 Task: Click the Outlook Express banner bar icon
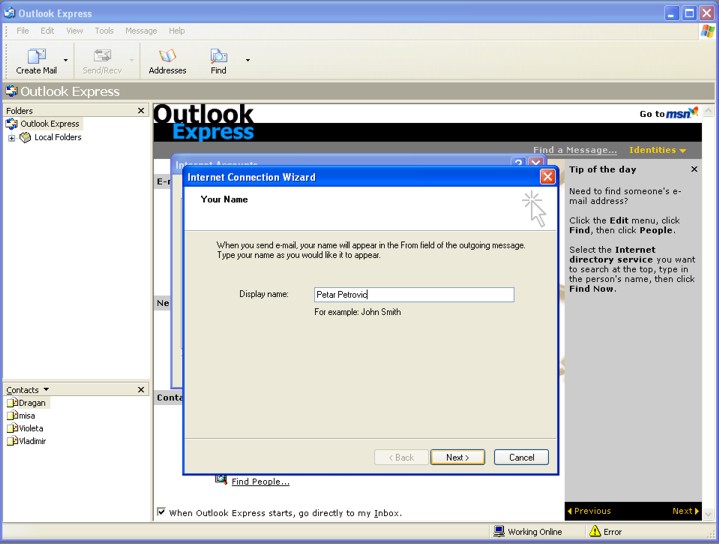[11, 91]
